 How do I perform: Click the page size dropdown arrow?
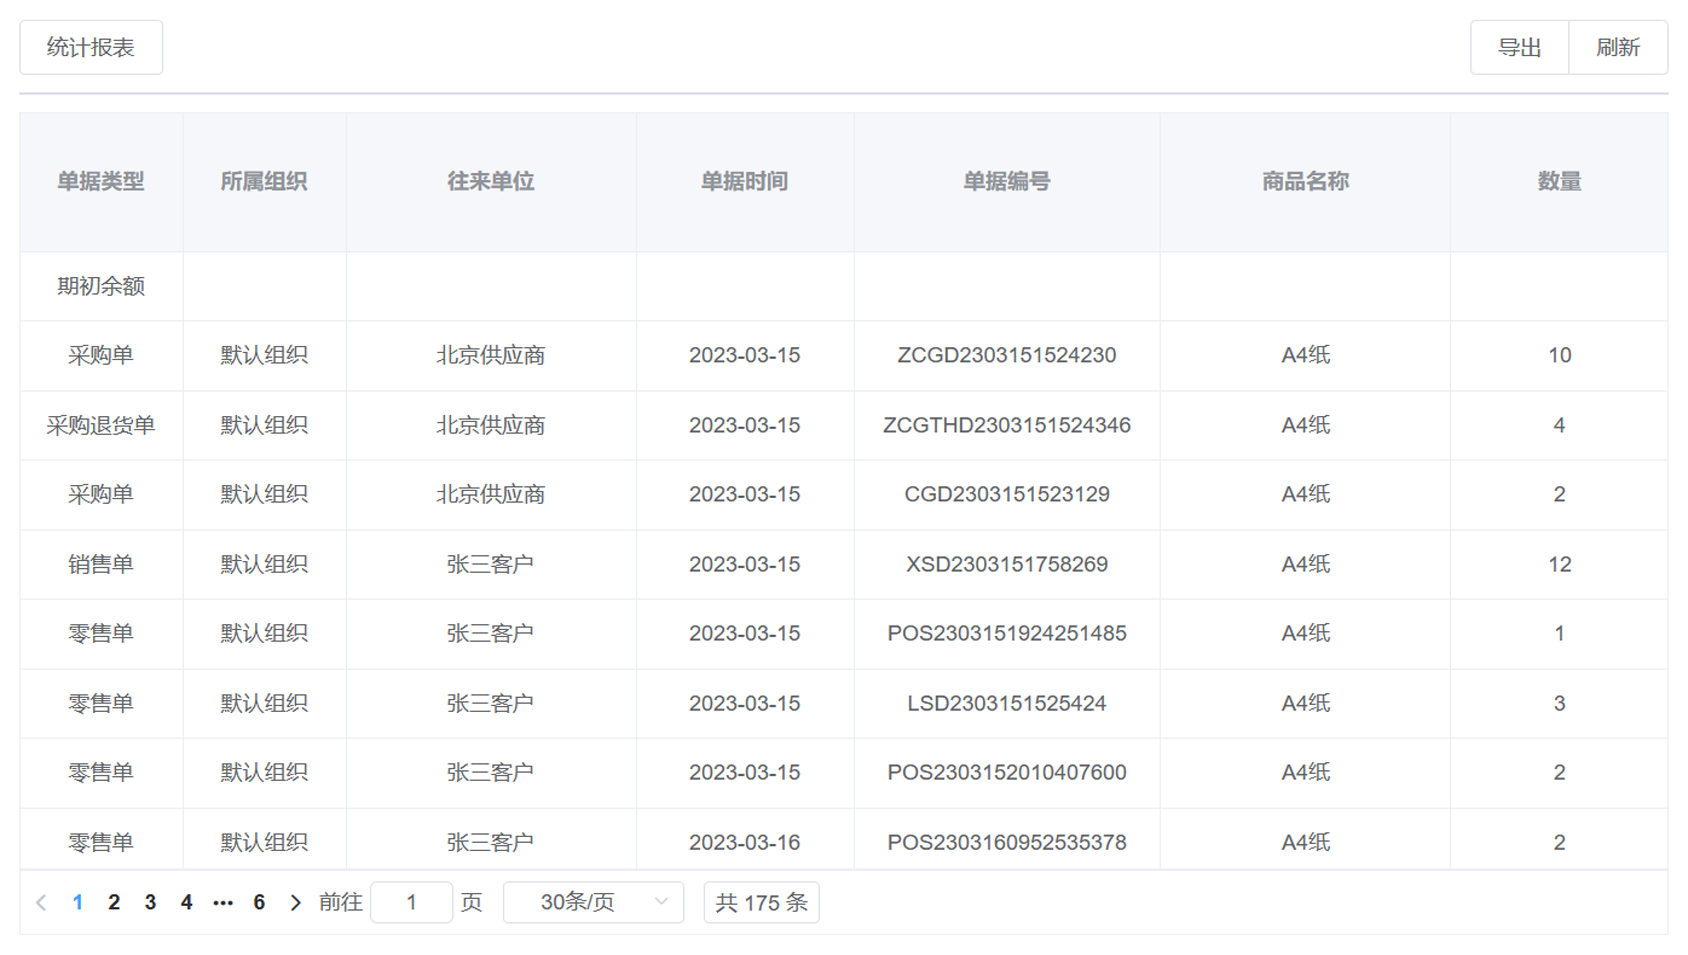click(661, 902)
